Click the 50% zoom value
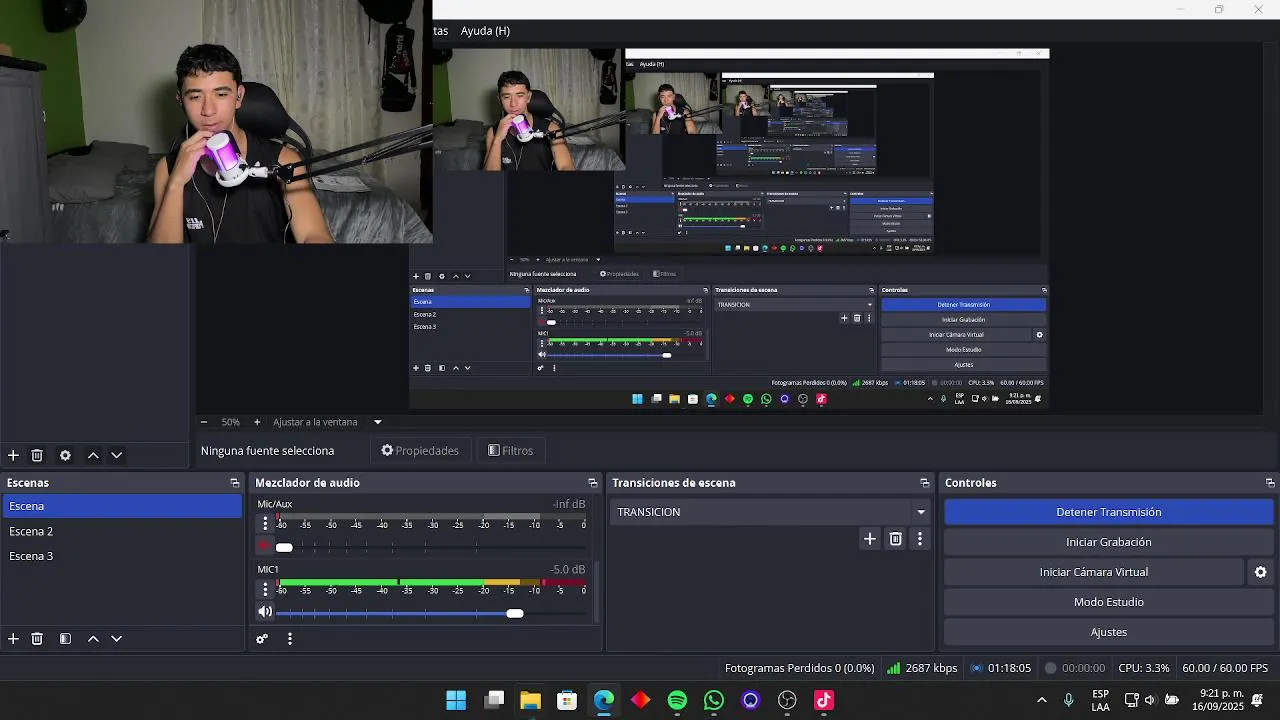The image size is (1280, 720). pyautogui.click(x=231, y=422)
